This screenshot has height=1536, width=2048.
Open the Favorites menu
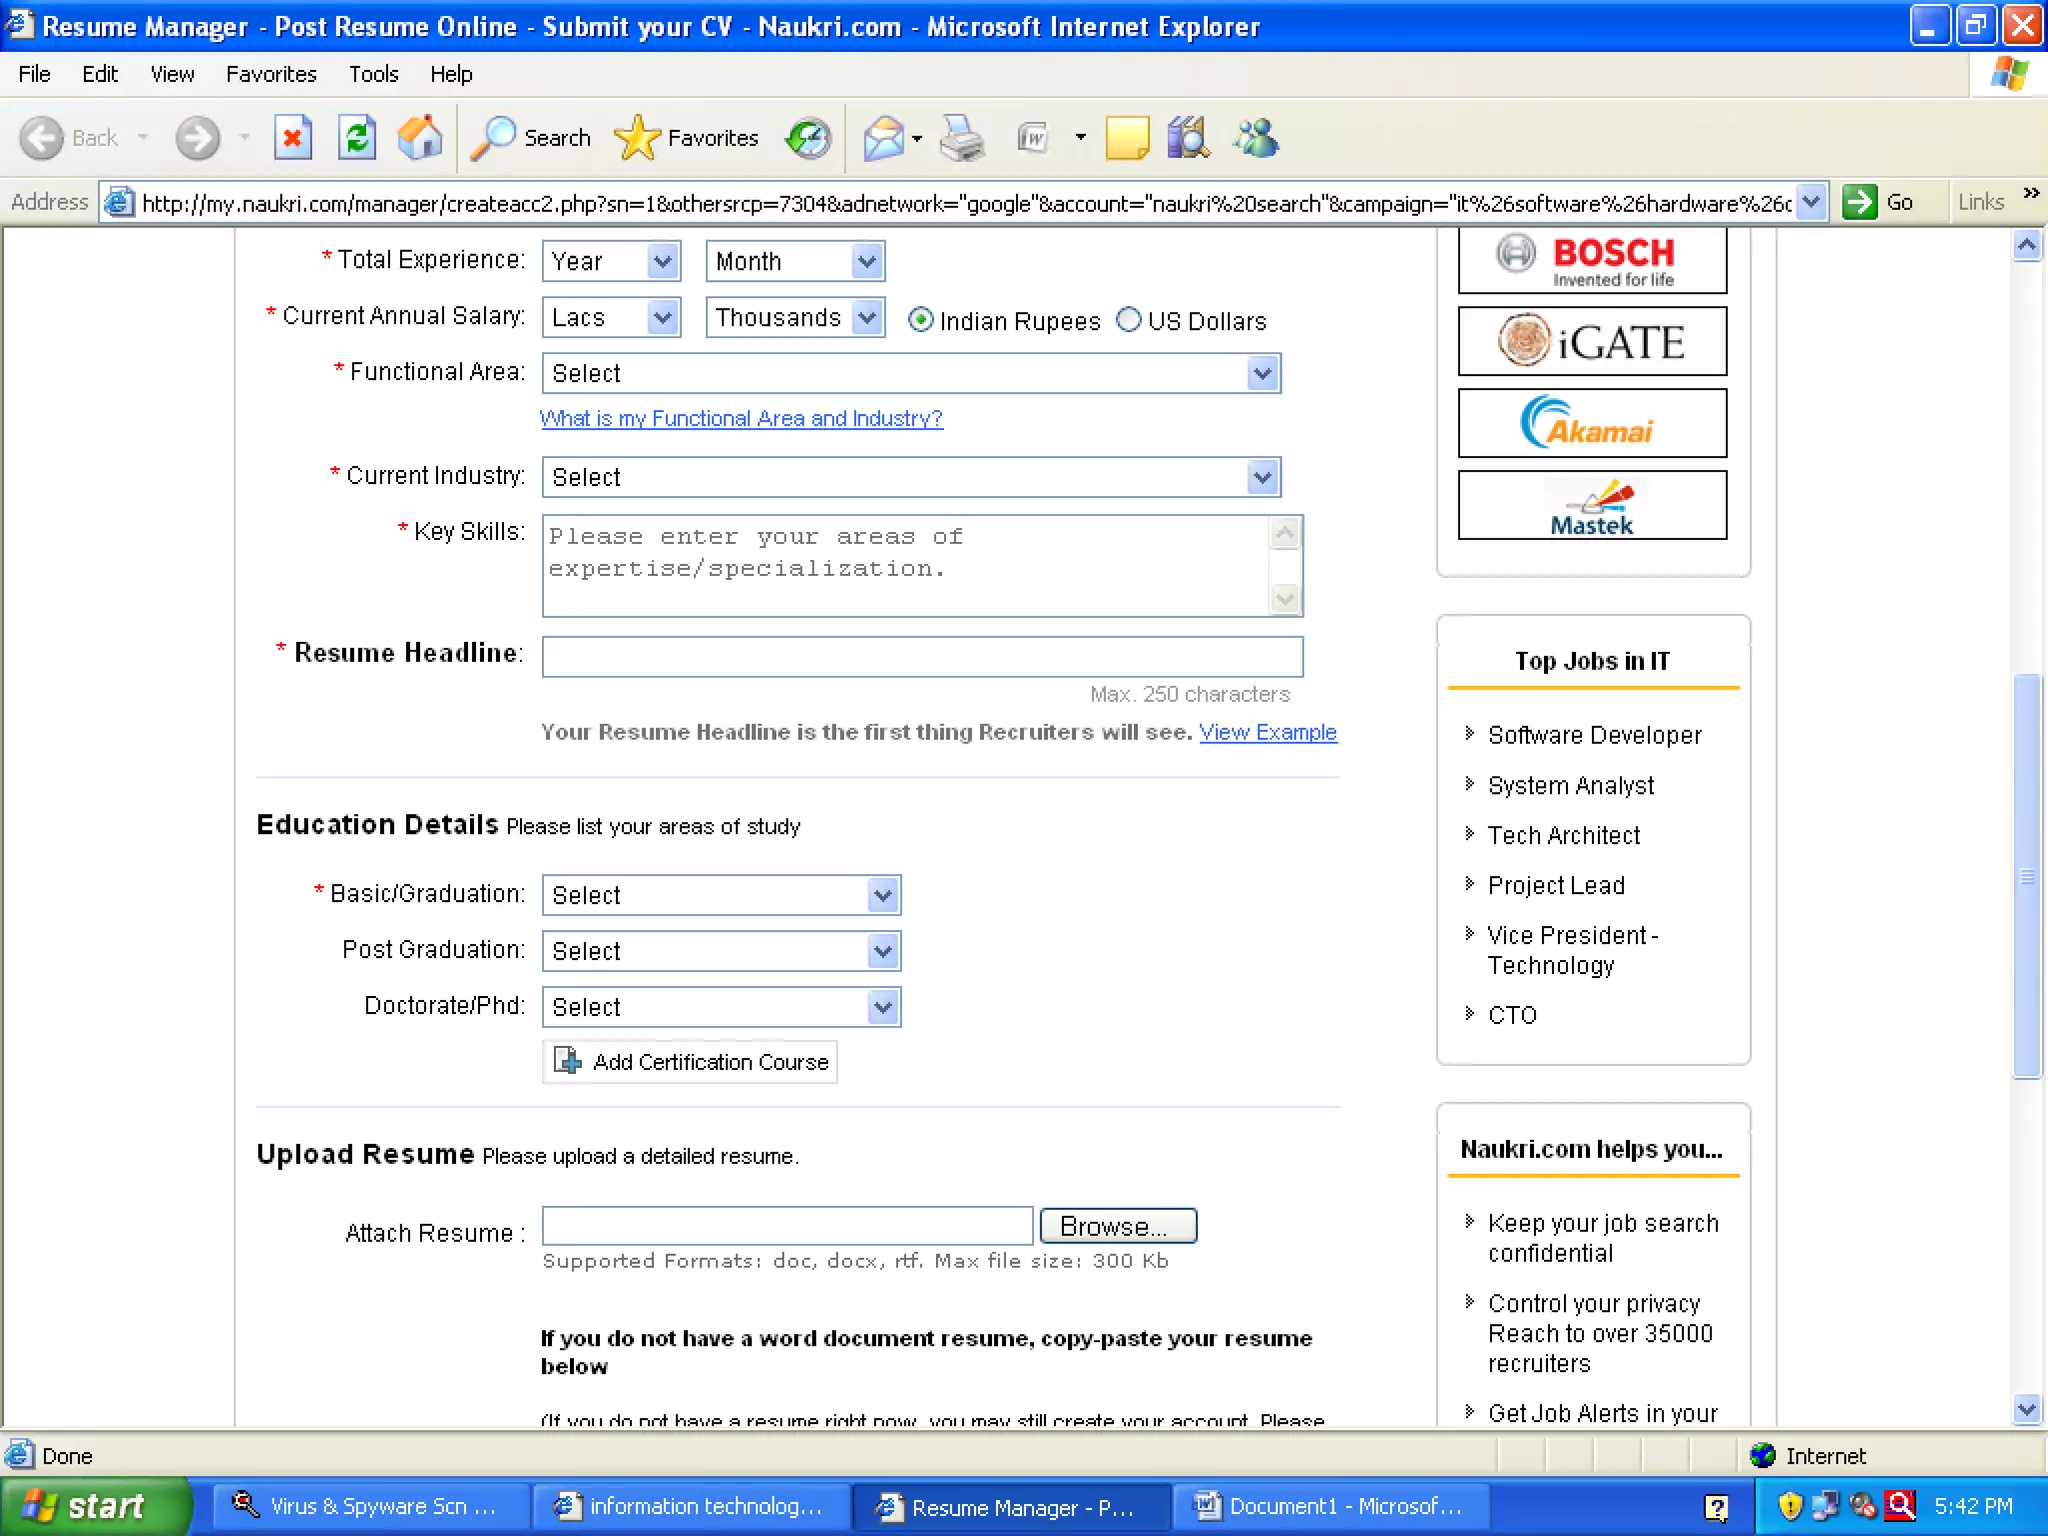point(271,74)
